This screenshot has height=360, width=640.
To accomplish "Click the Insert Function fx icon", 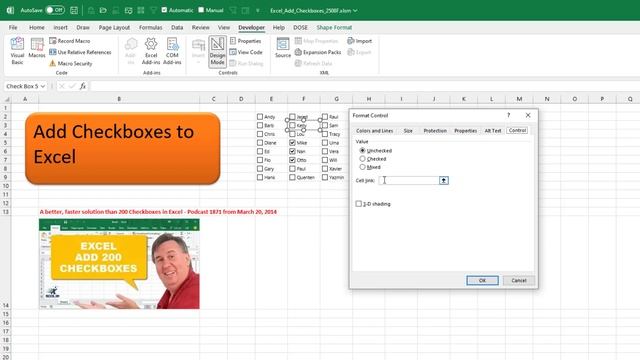I will [x=83, y=86].
